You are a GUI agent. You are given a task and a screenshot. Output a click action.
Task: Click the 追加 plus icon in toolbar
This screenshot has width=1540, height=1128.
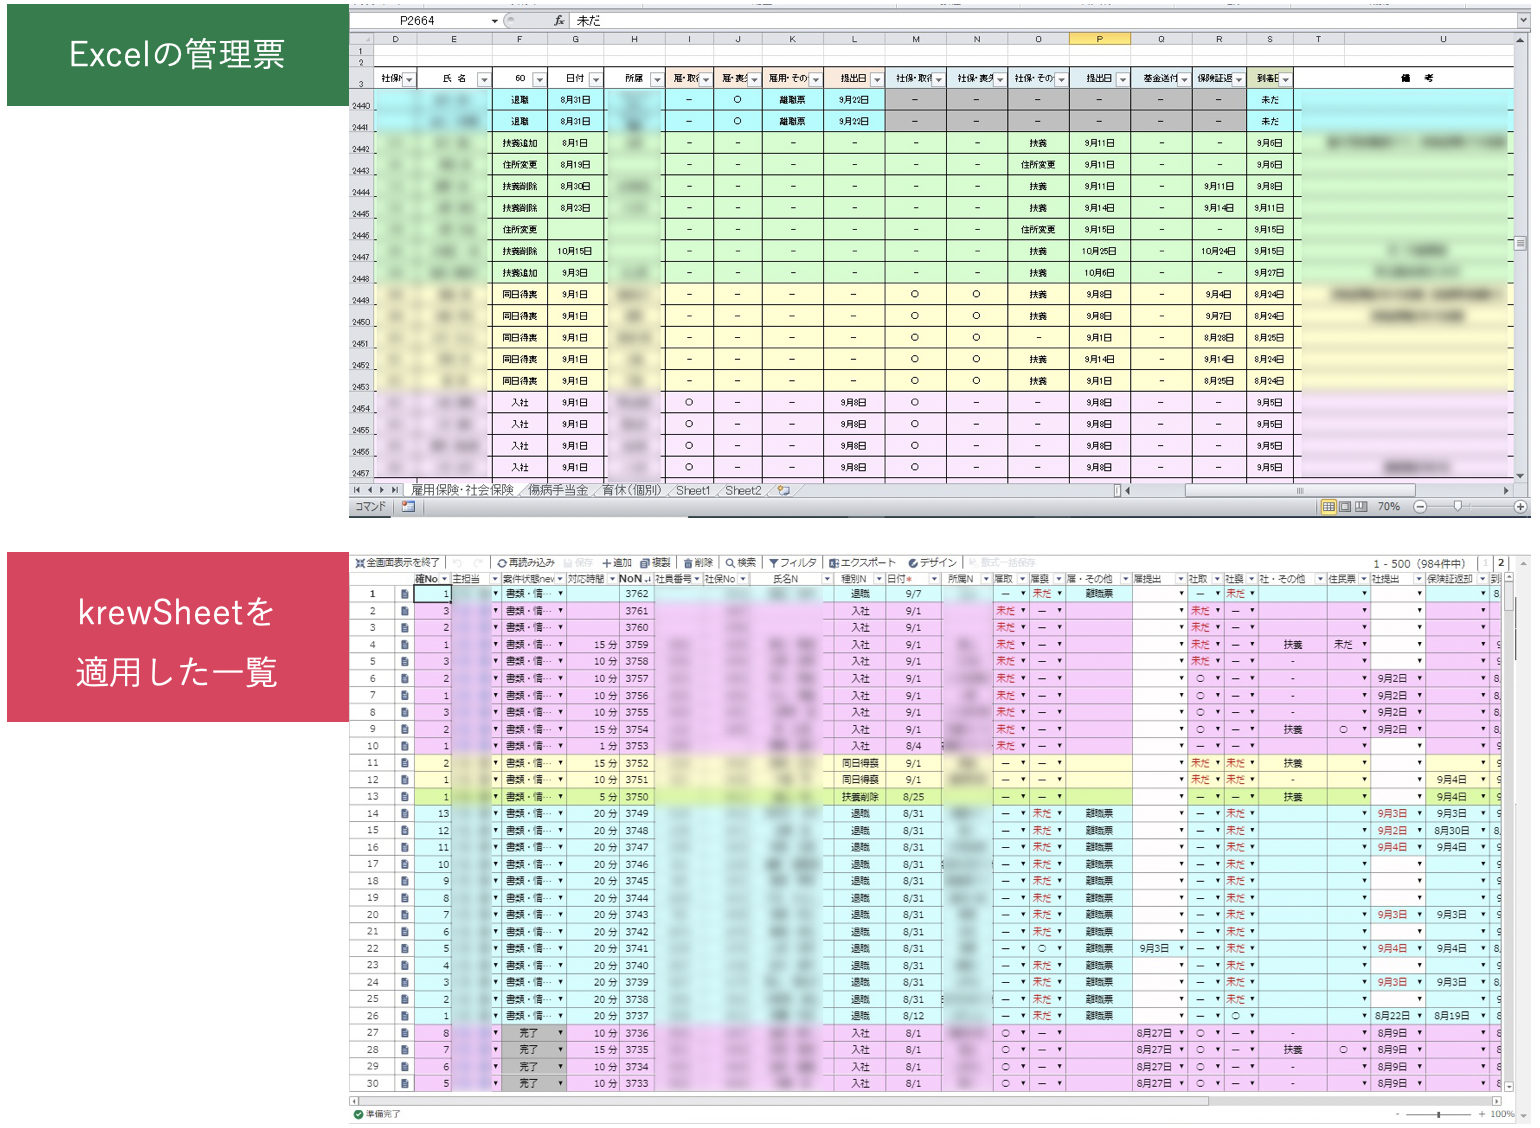(606, 563)
